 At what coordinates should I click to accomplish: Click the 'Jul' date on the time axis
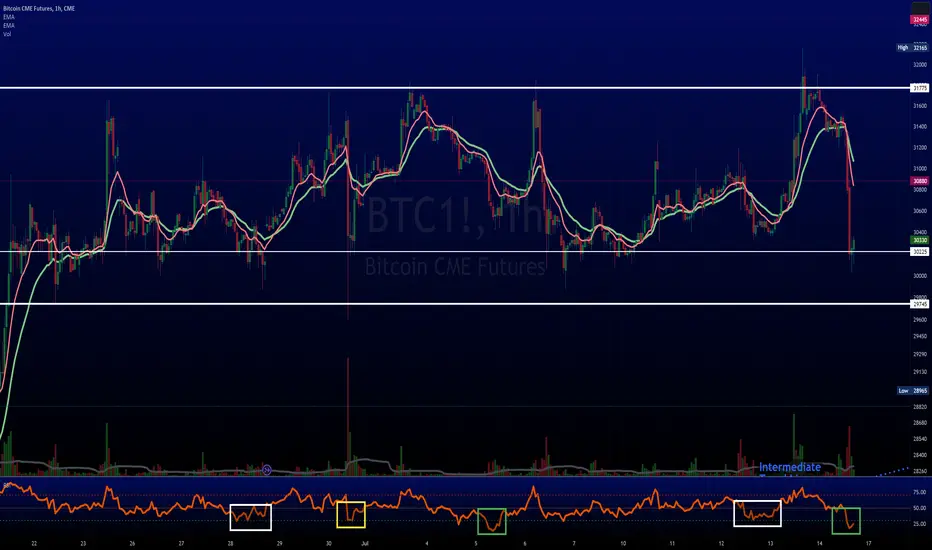[365, 543]
